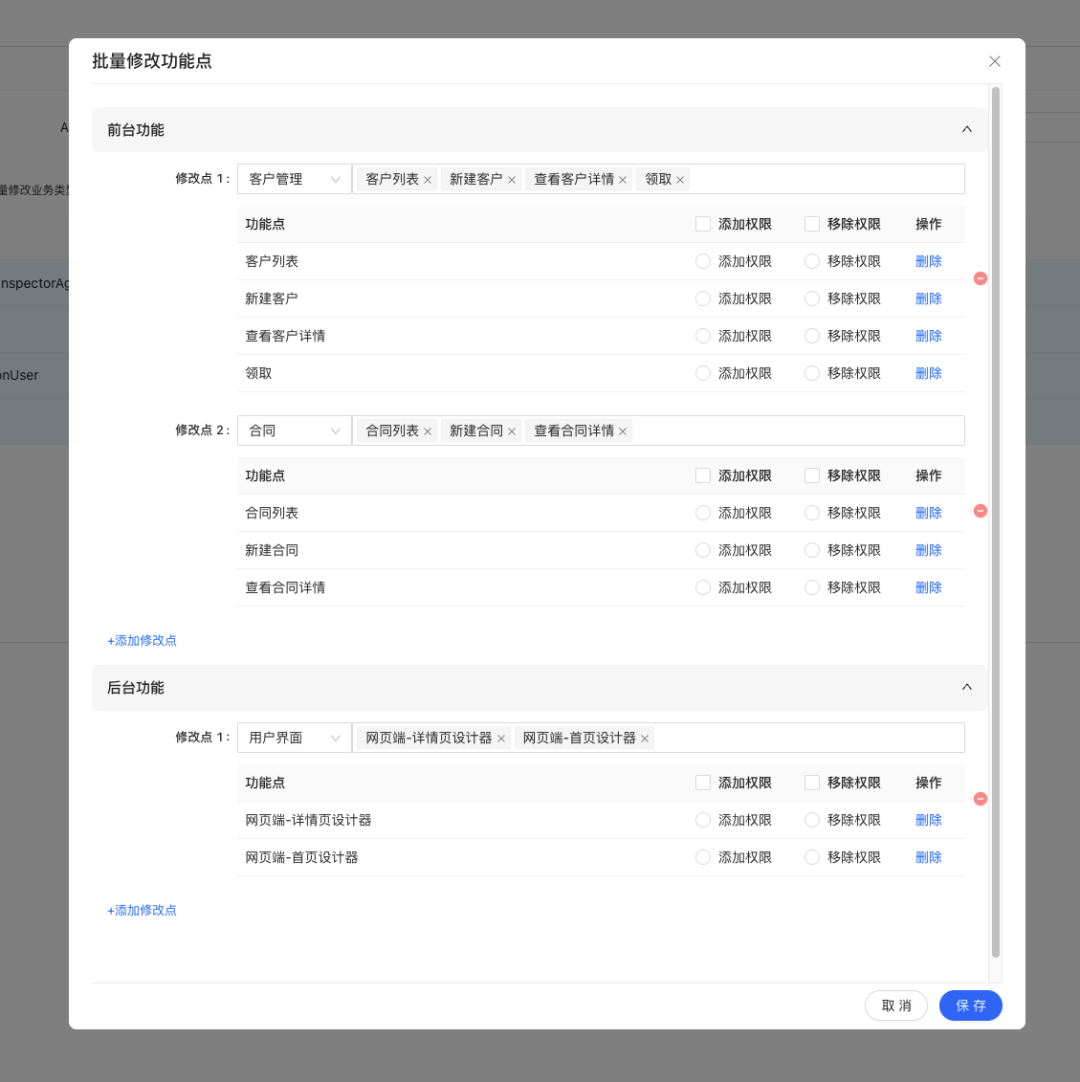1080x1082 pixels.
Task: Collapse the 后台功能 section
Action: coord(966,687)
